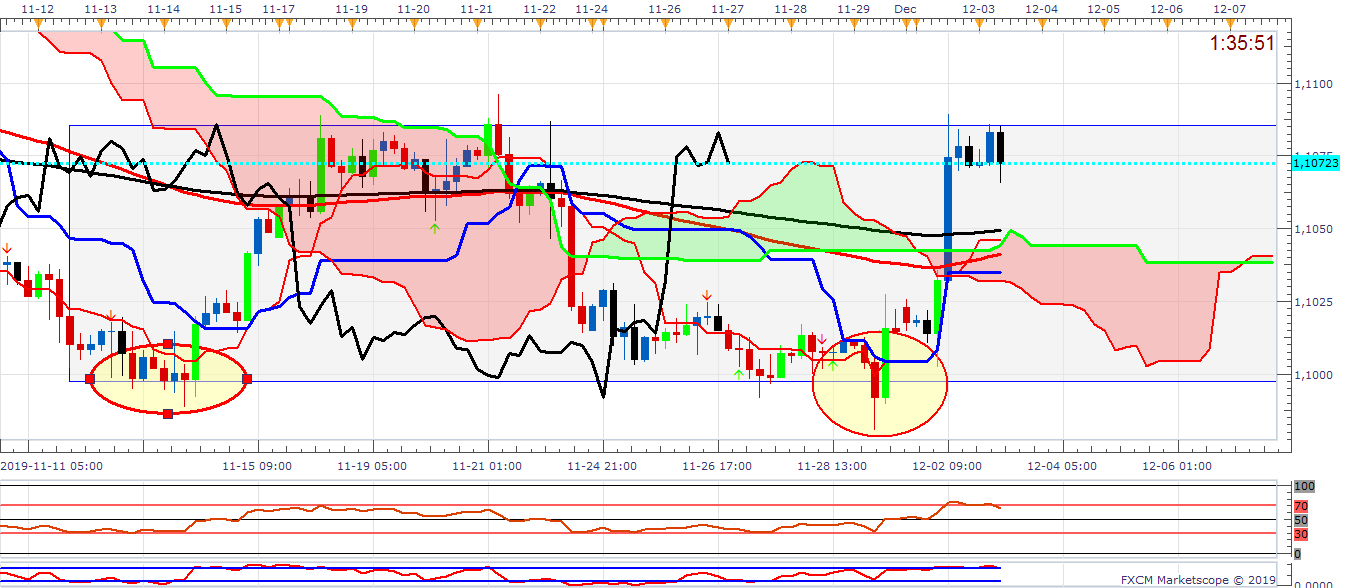
Task: Click the 1:35:51 countdown timer
Action: 1242,44
